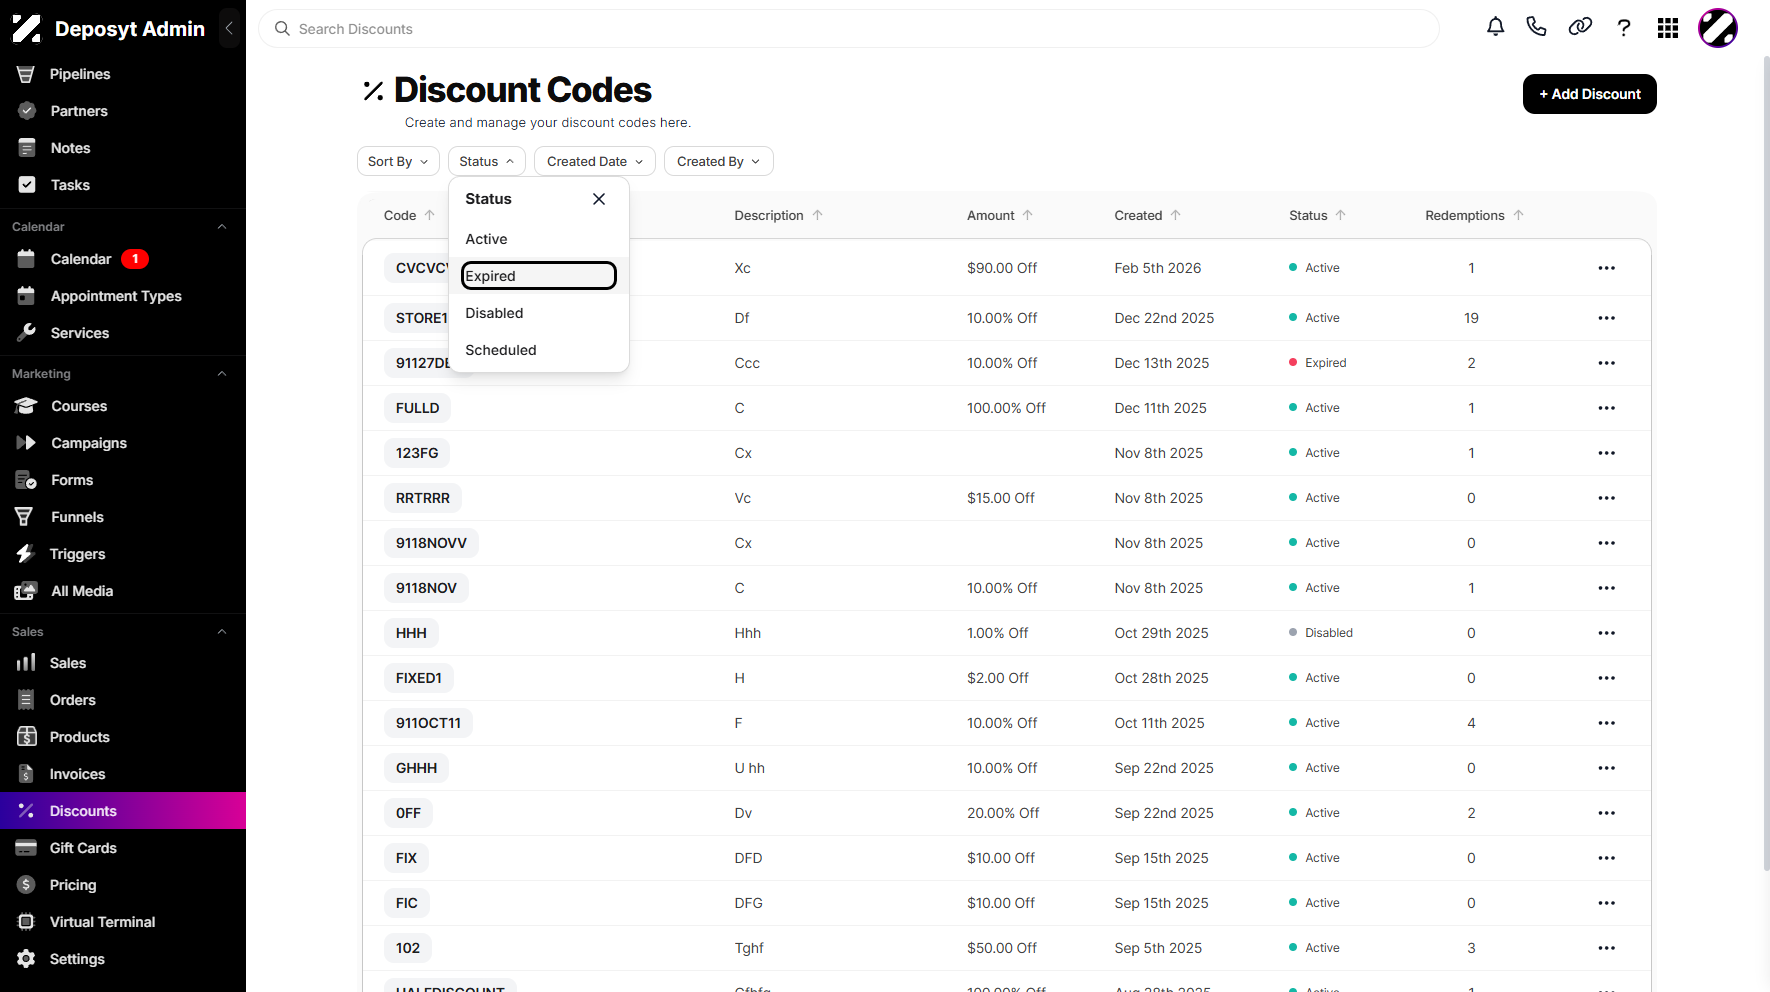Viewport: 1770px width, 992px height.
Task: Open more options for 102 row
Action: coord(1606,948)
